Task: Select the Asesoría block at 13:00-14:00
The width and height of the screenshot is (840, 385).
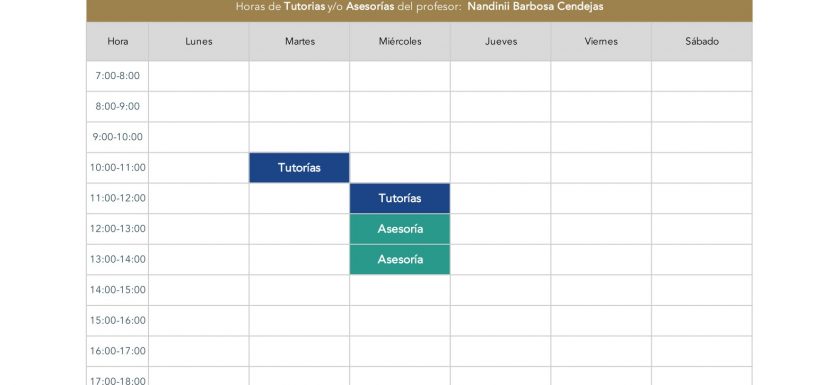Action: click(400, 259)
